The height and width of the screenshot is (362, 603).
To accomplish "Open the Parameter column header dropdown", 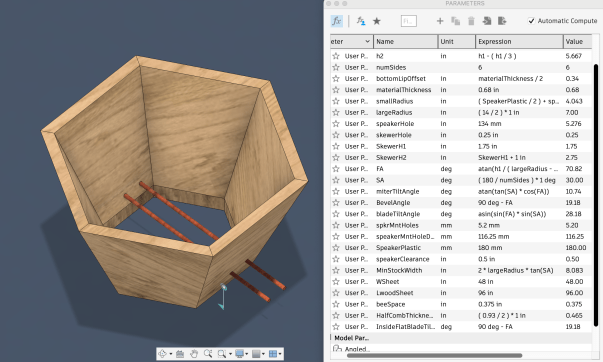I will [367, 41].
